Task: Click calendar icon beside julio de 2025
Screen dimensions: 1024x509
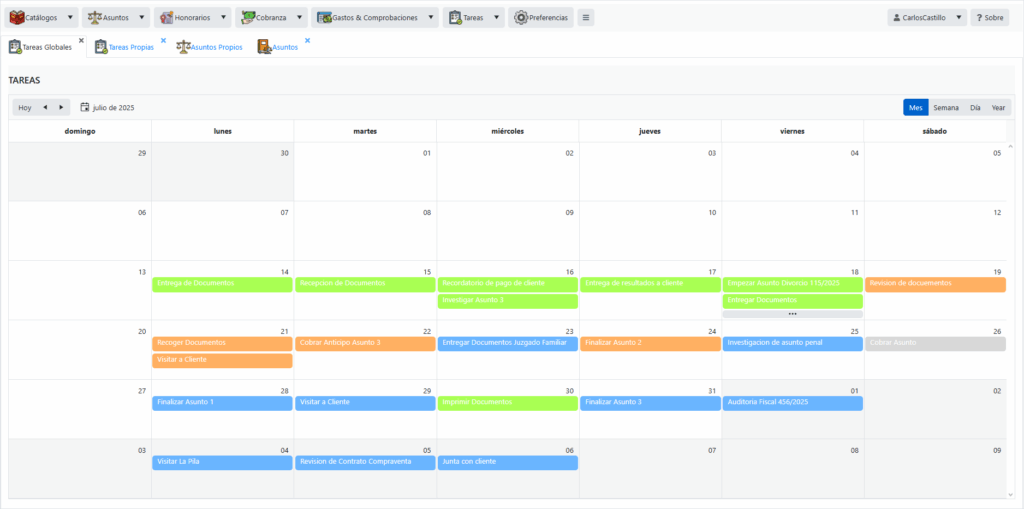Action: (x=85, y=107)
